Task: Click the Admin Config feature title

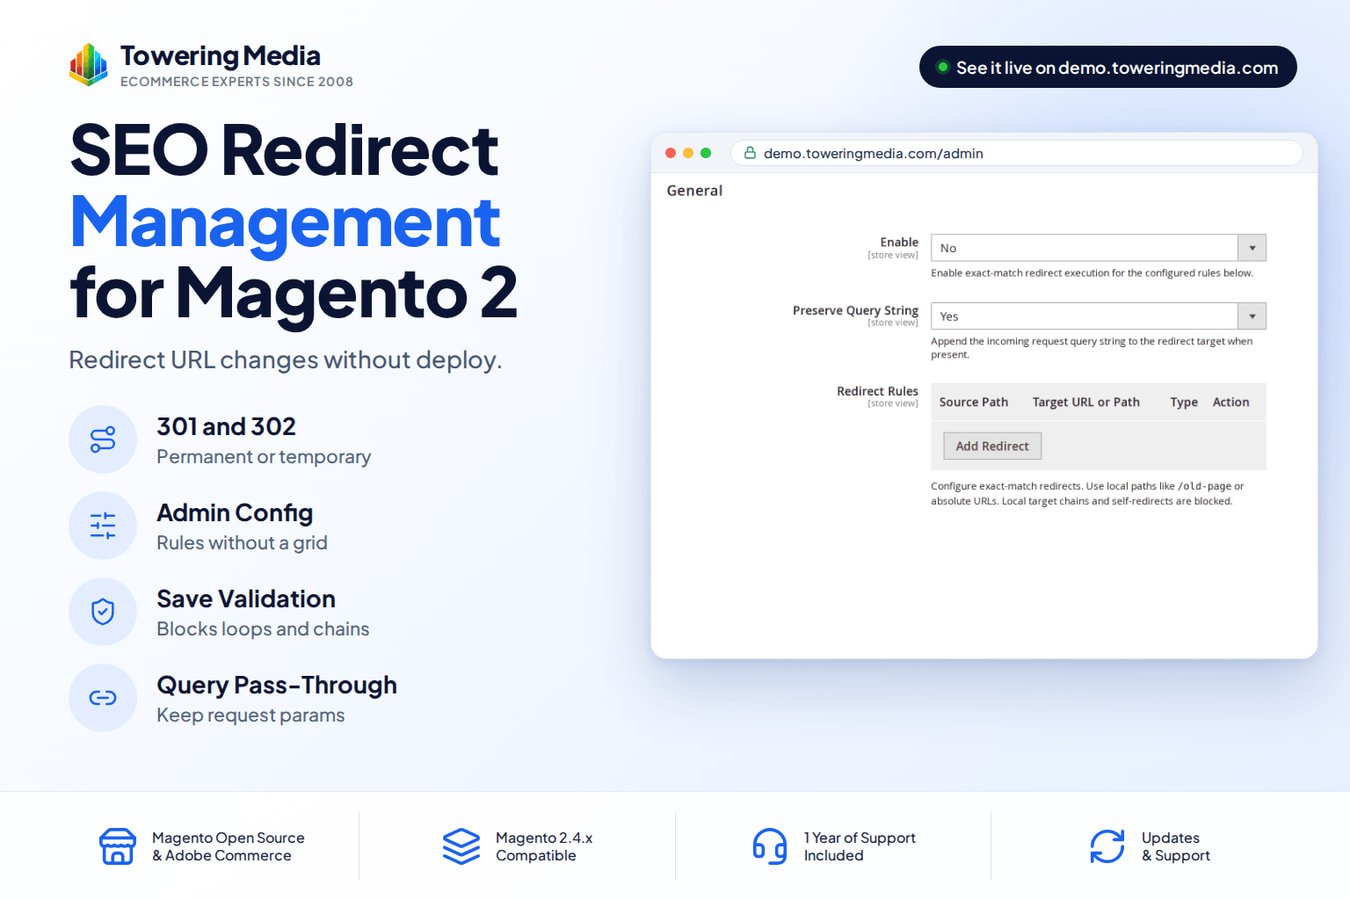Action: point(235,513)
